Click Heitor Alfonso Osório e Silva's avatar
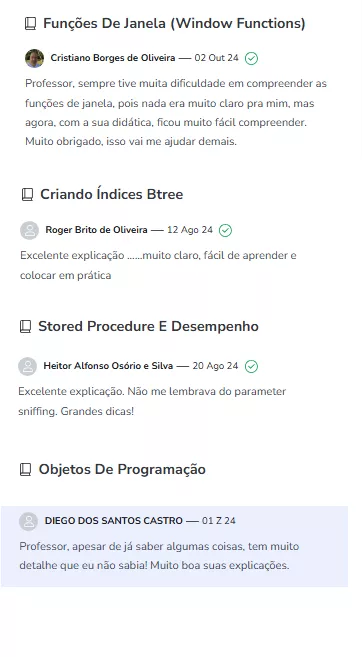The height and width of the screenshot is (657, 362). [28, 366]
